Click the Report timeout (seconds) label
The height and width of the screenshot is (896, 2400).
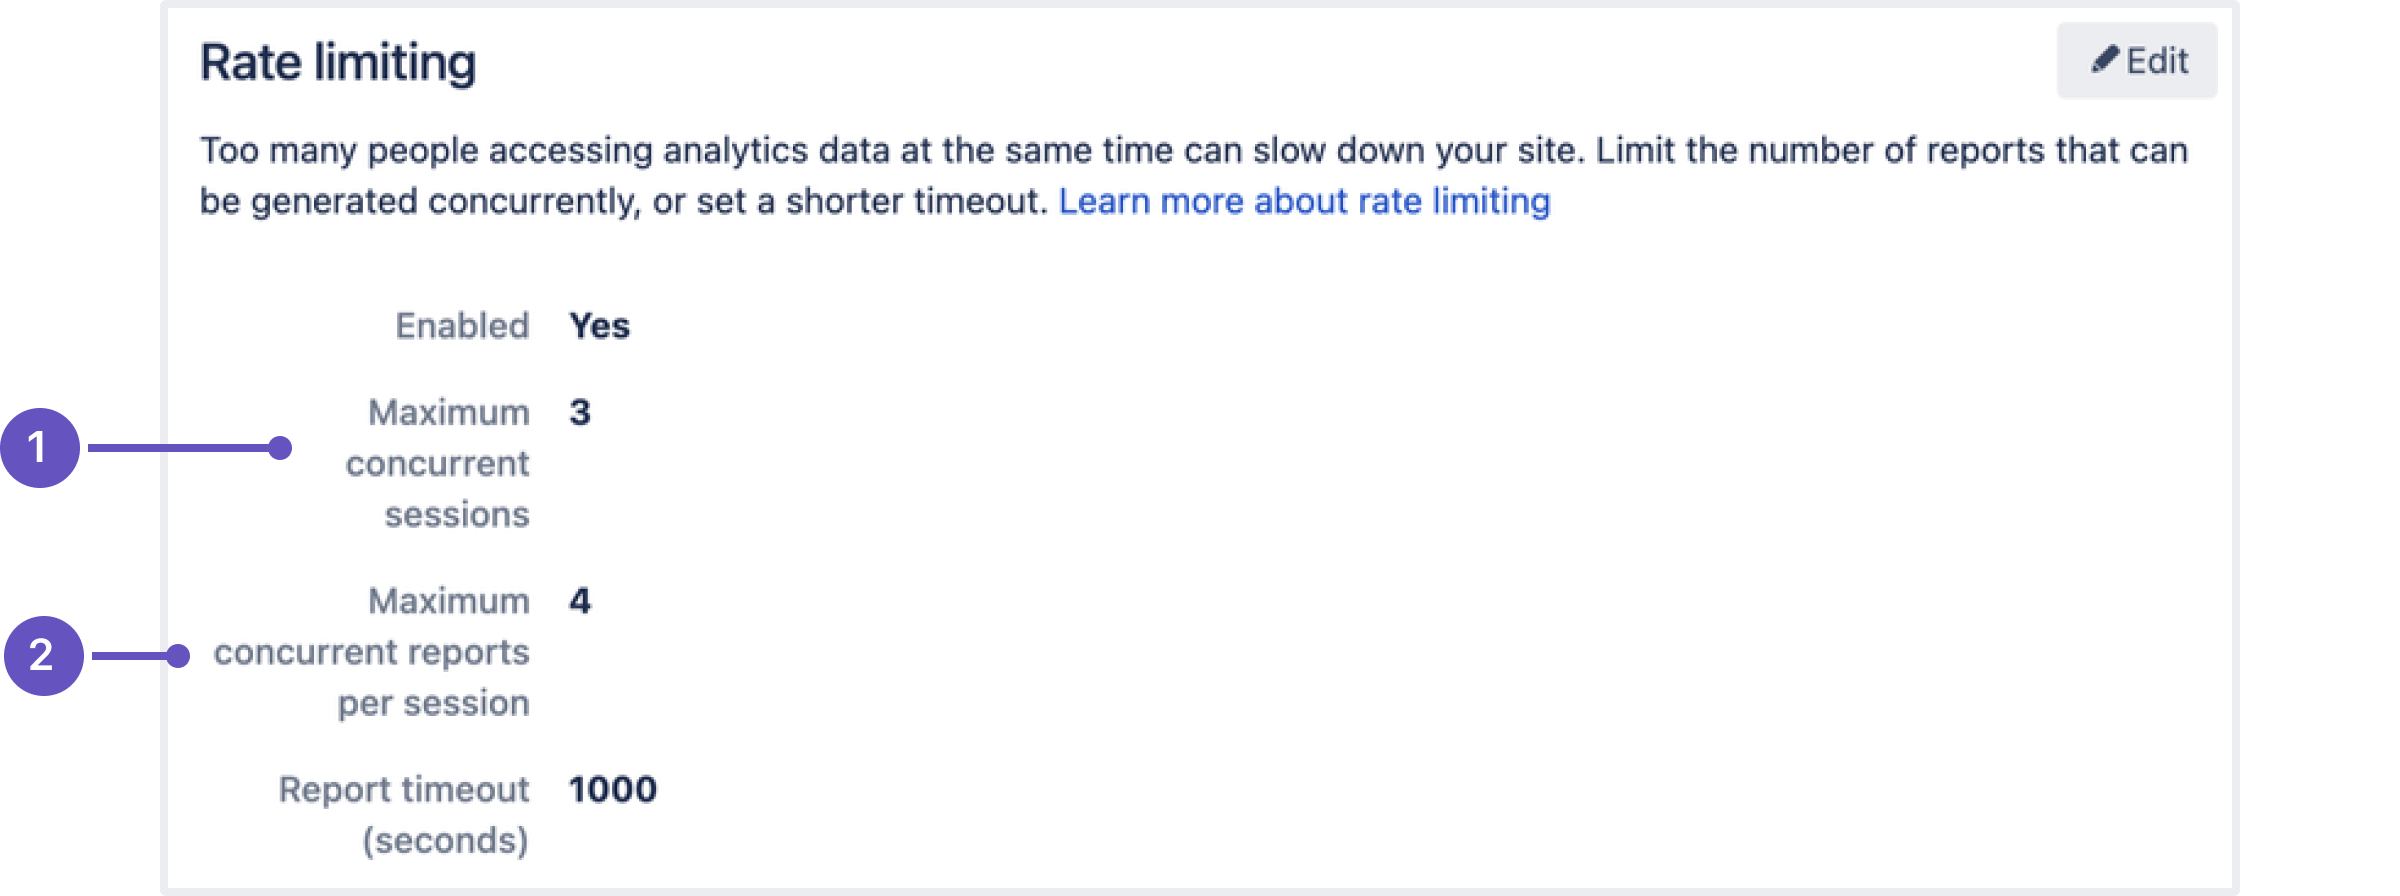[x=404, y=815]
